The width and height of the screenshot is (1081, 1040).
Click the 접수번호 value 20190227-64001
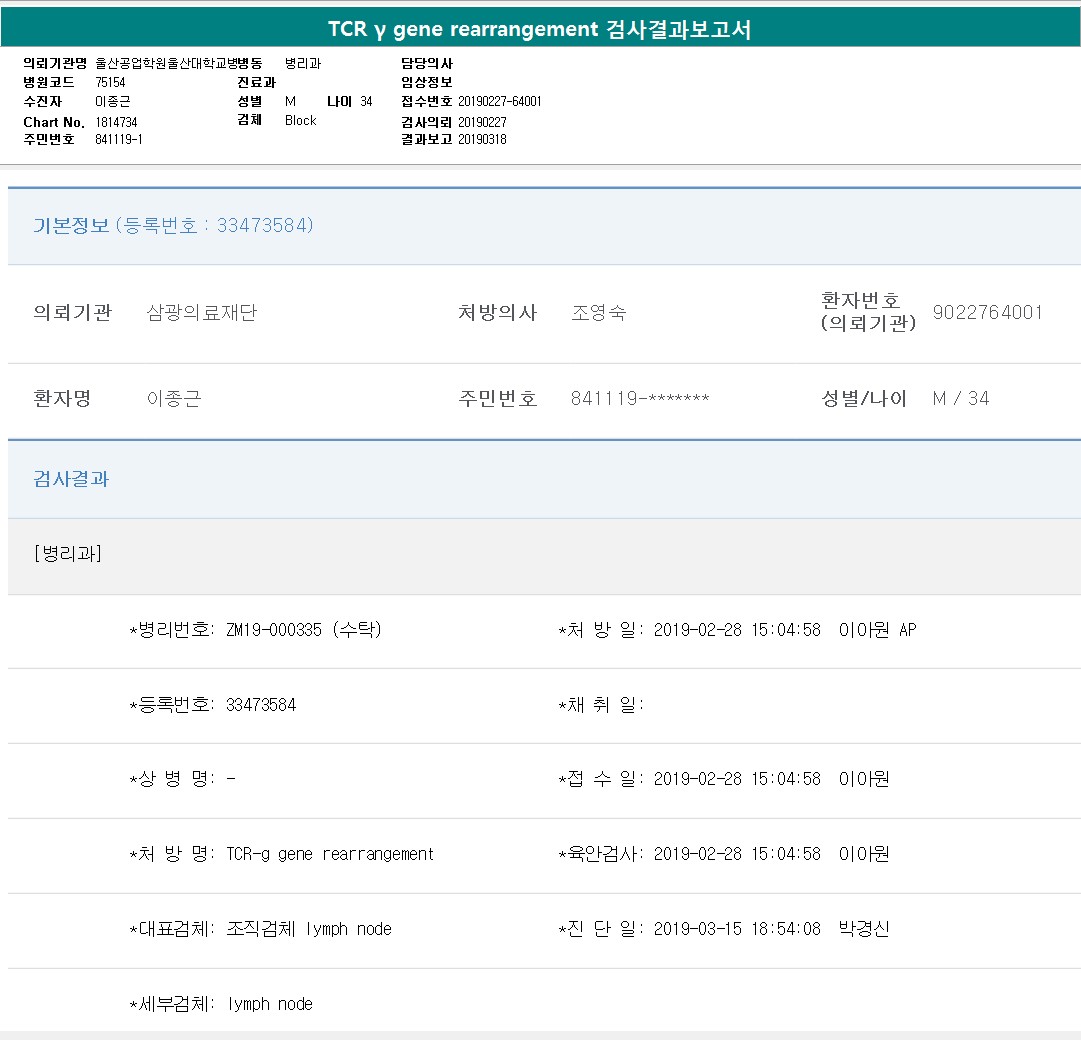[499, 102]
